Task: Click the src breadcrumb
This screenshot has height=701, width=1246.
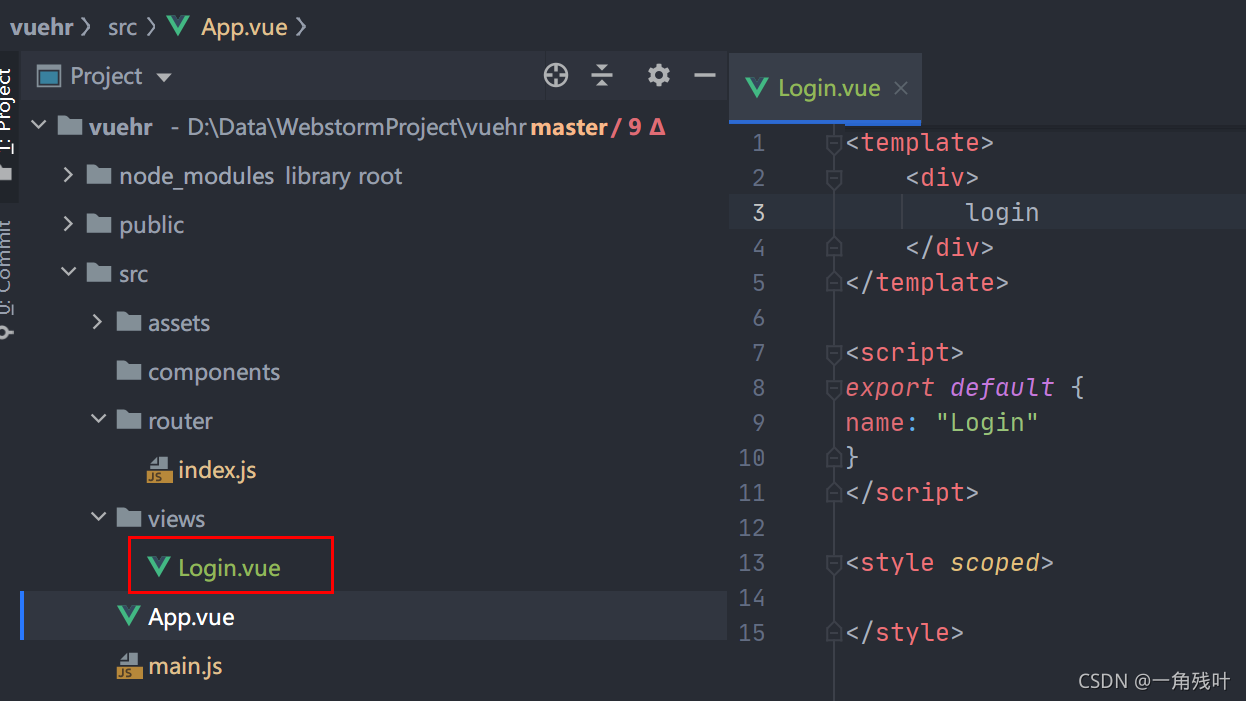Action: coord(122,27)
